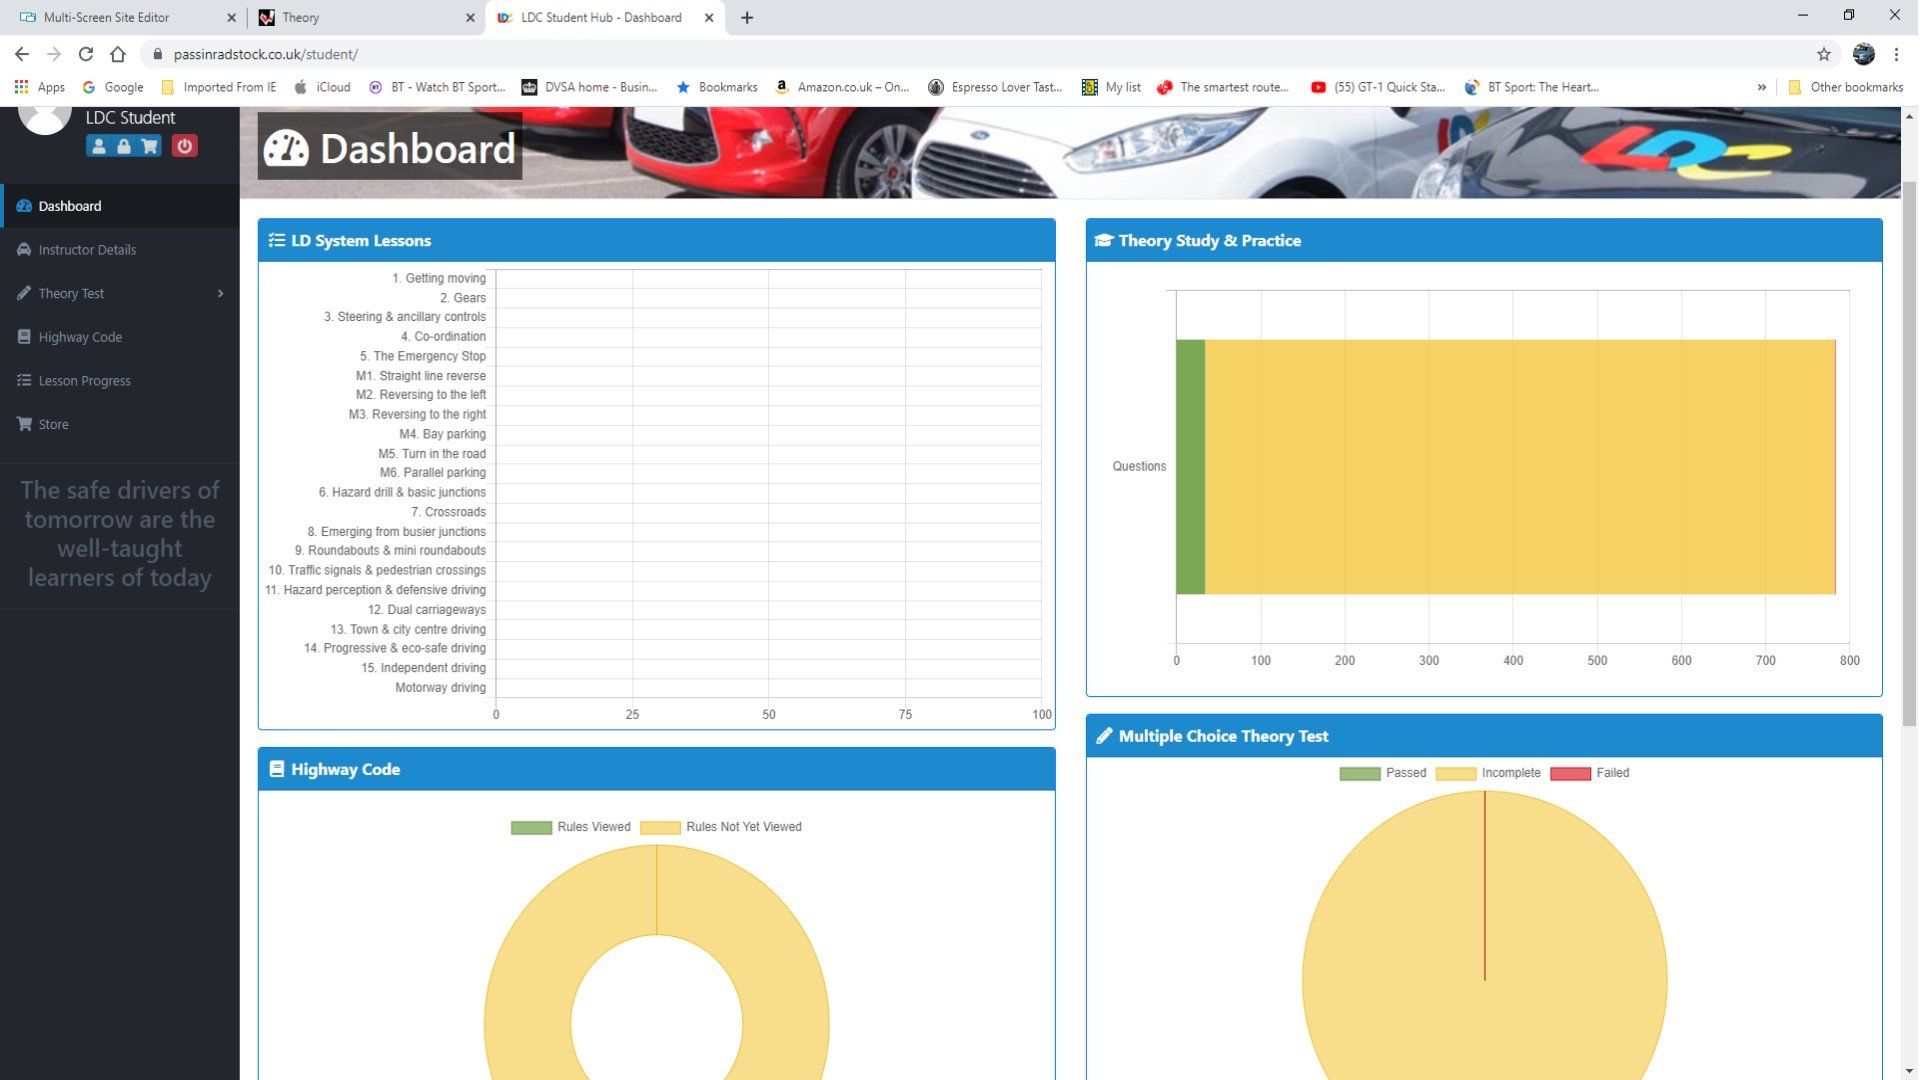Open the Espresso Lover bookmark

[x=995, y=87]
